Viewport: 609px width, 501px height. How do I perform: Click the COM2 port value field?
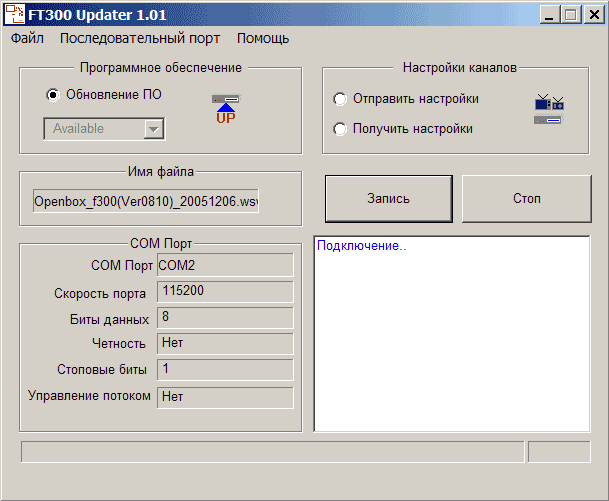coord(225,265)
